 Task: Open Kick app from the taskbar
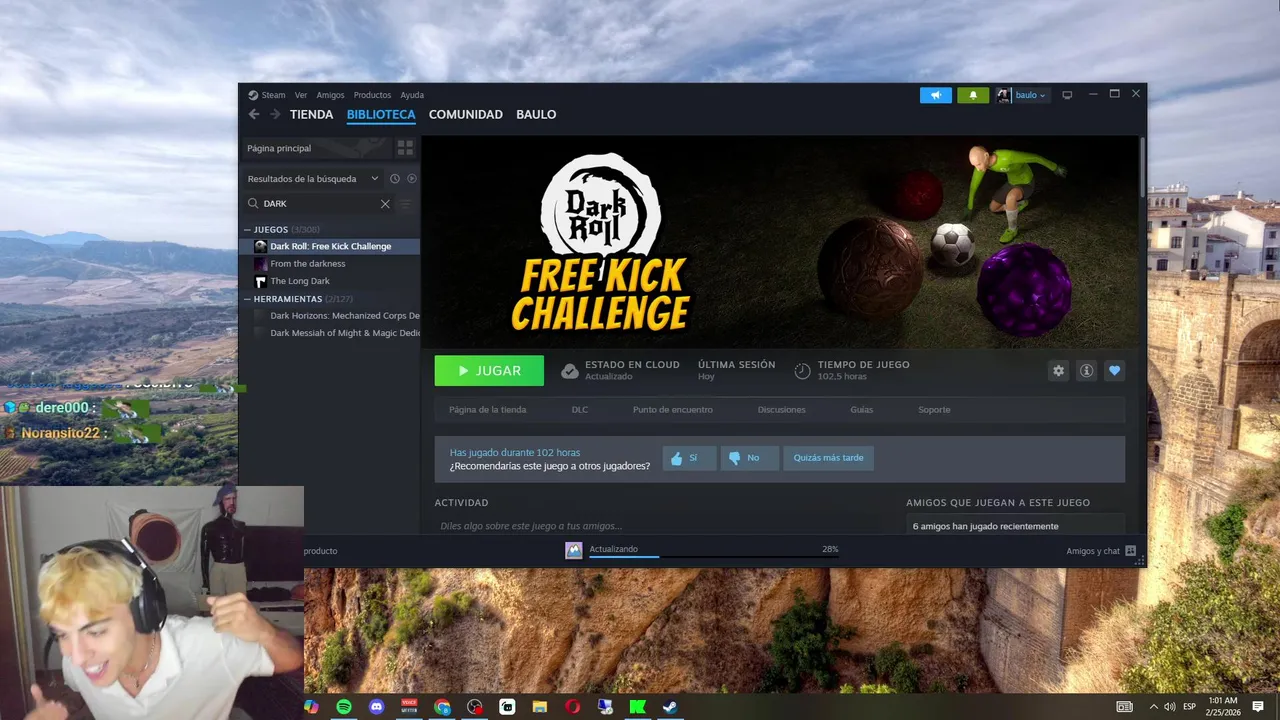(x=638, y=706)
